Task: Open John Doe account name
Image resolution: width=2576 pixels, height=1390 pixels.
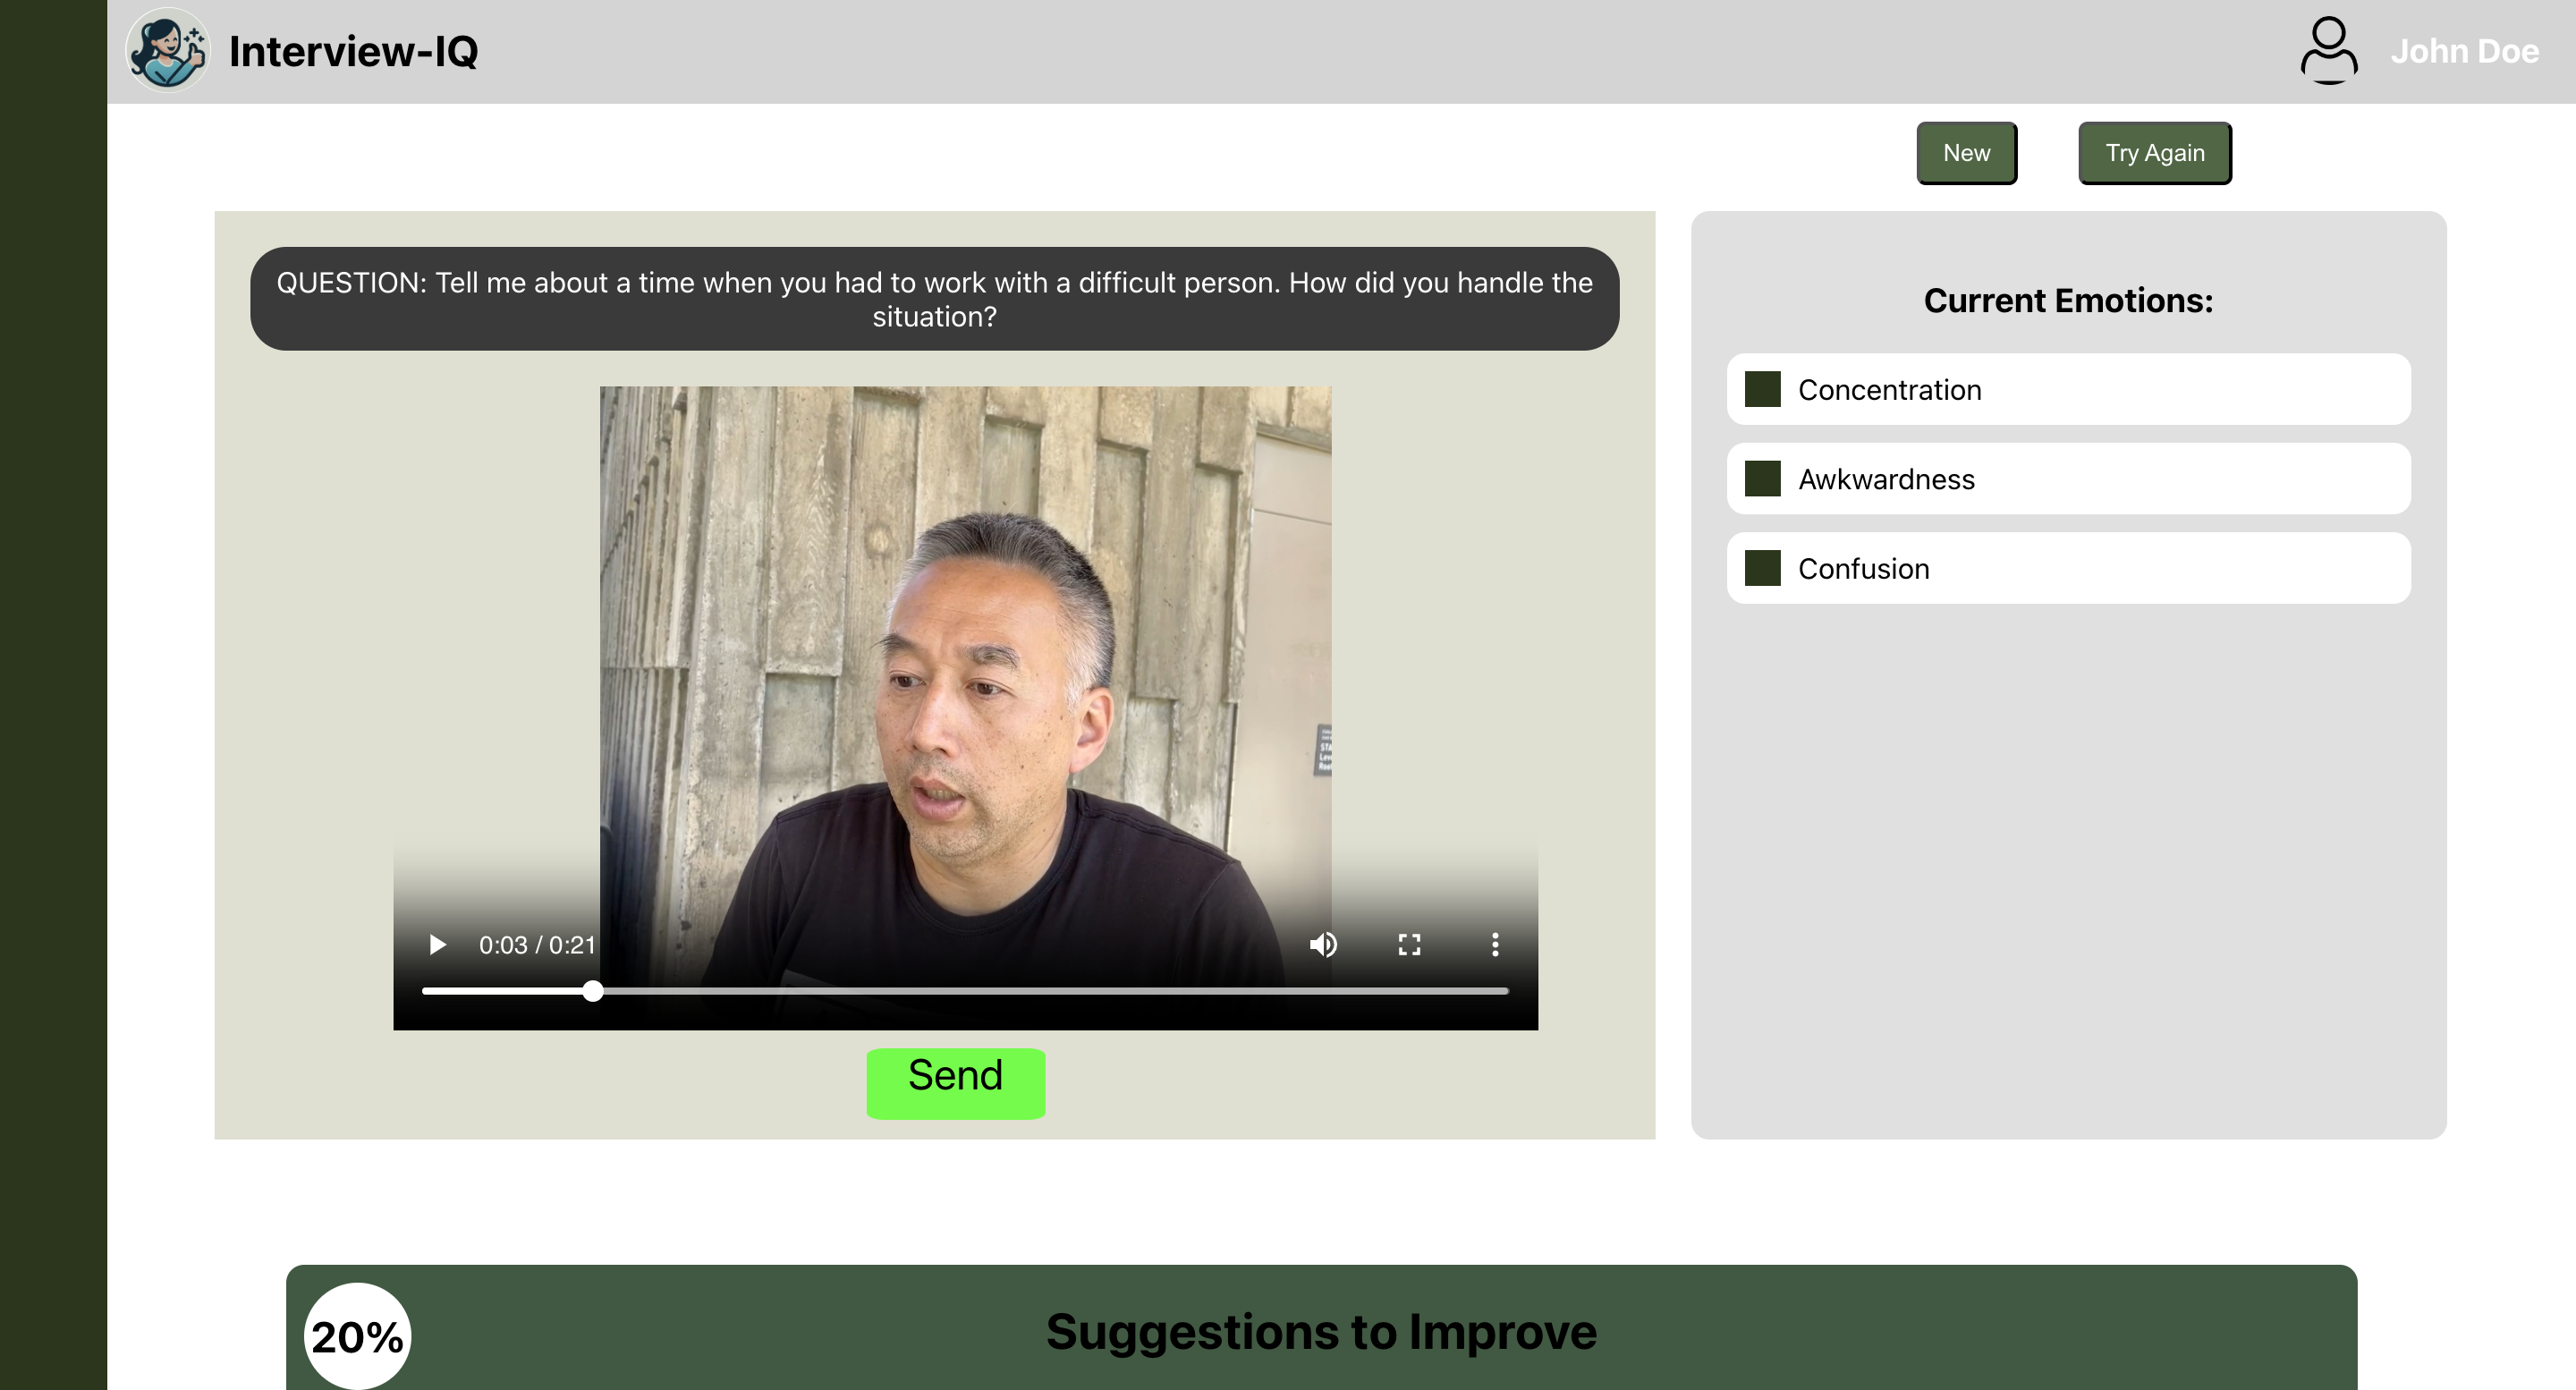Action: [x=2464, y=51]
